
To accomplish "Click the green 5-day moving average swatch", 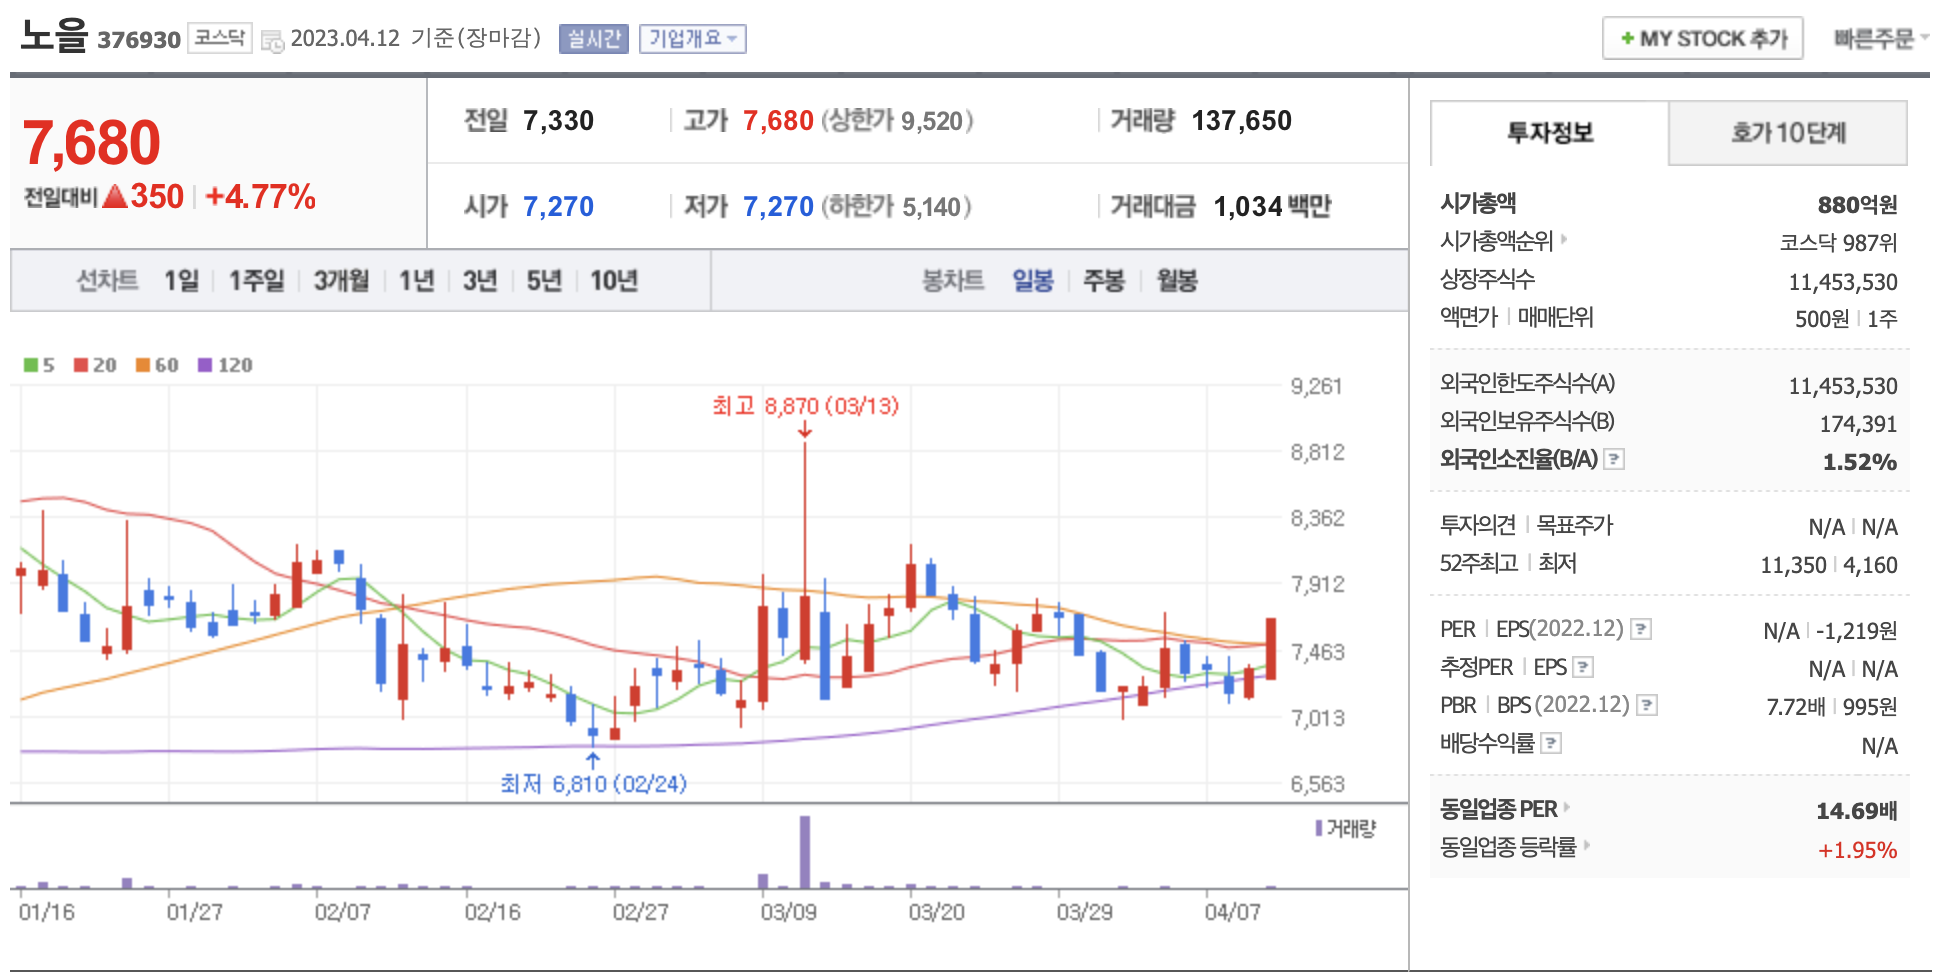I will point(31,365).
